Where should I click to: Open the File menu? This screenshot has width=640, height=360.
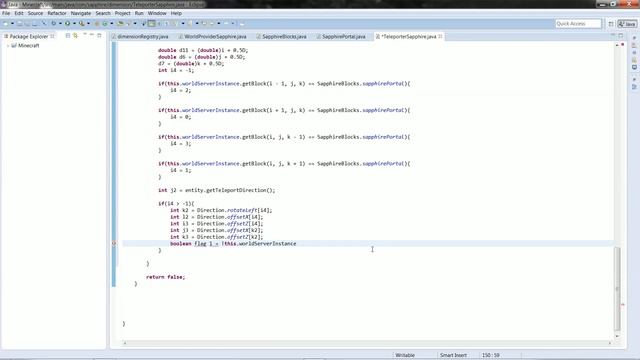click(6, 13)
